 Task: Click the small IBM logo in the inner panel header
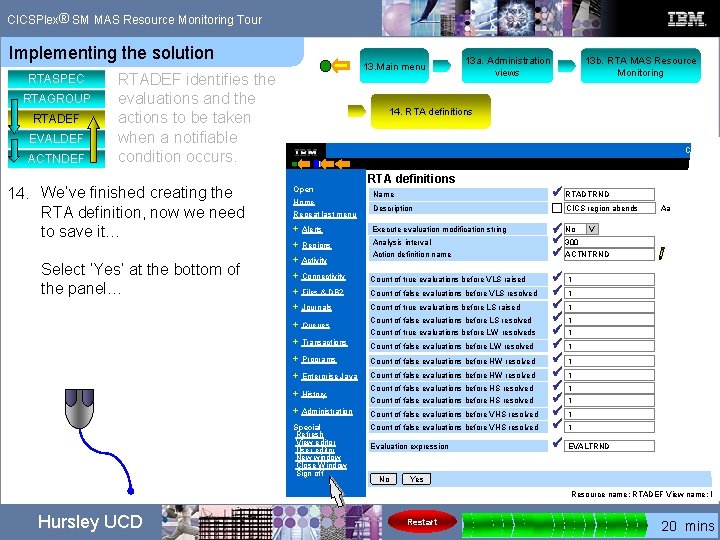pyautogui.click(x=306, y=152)
